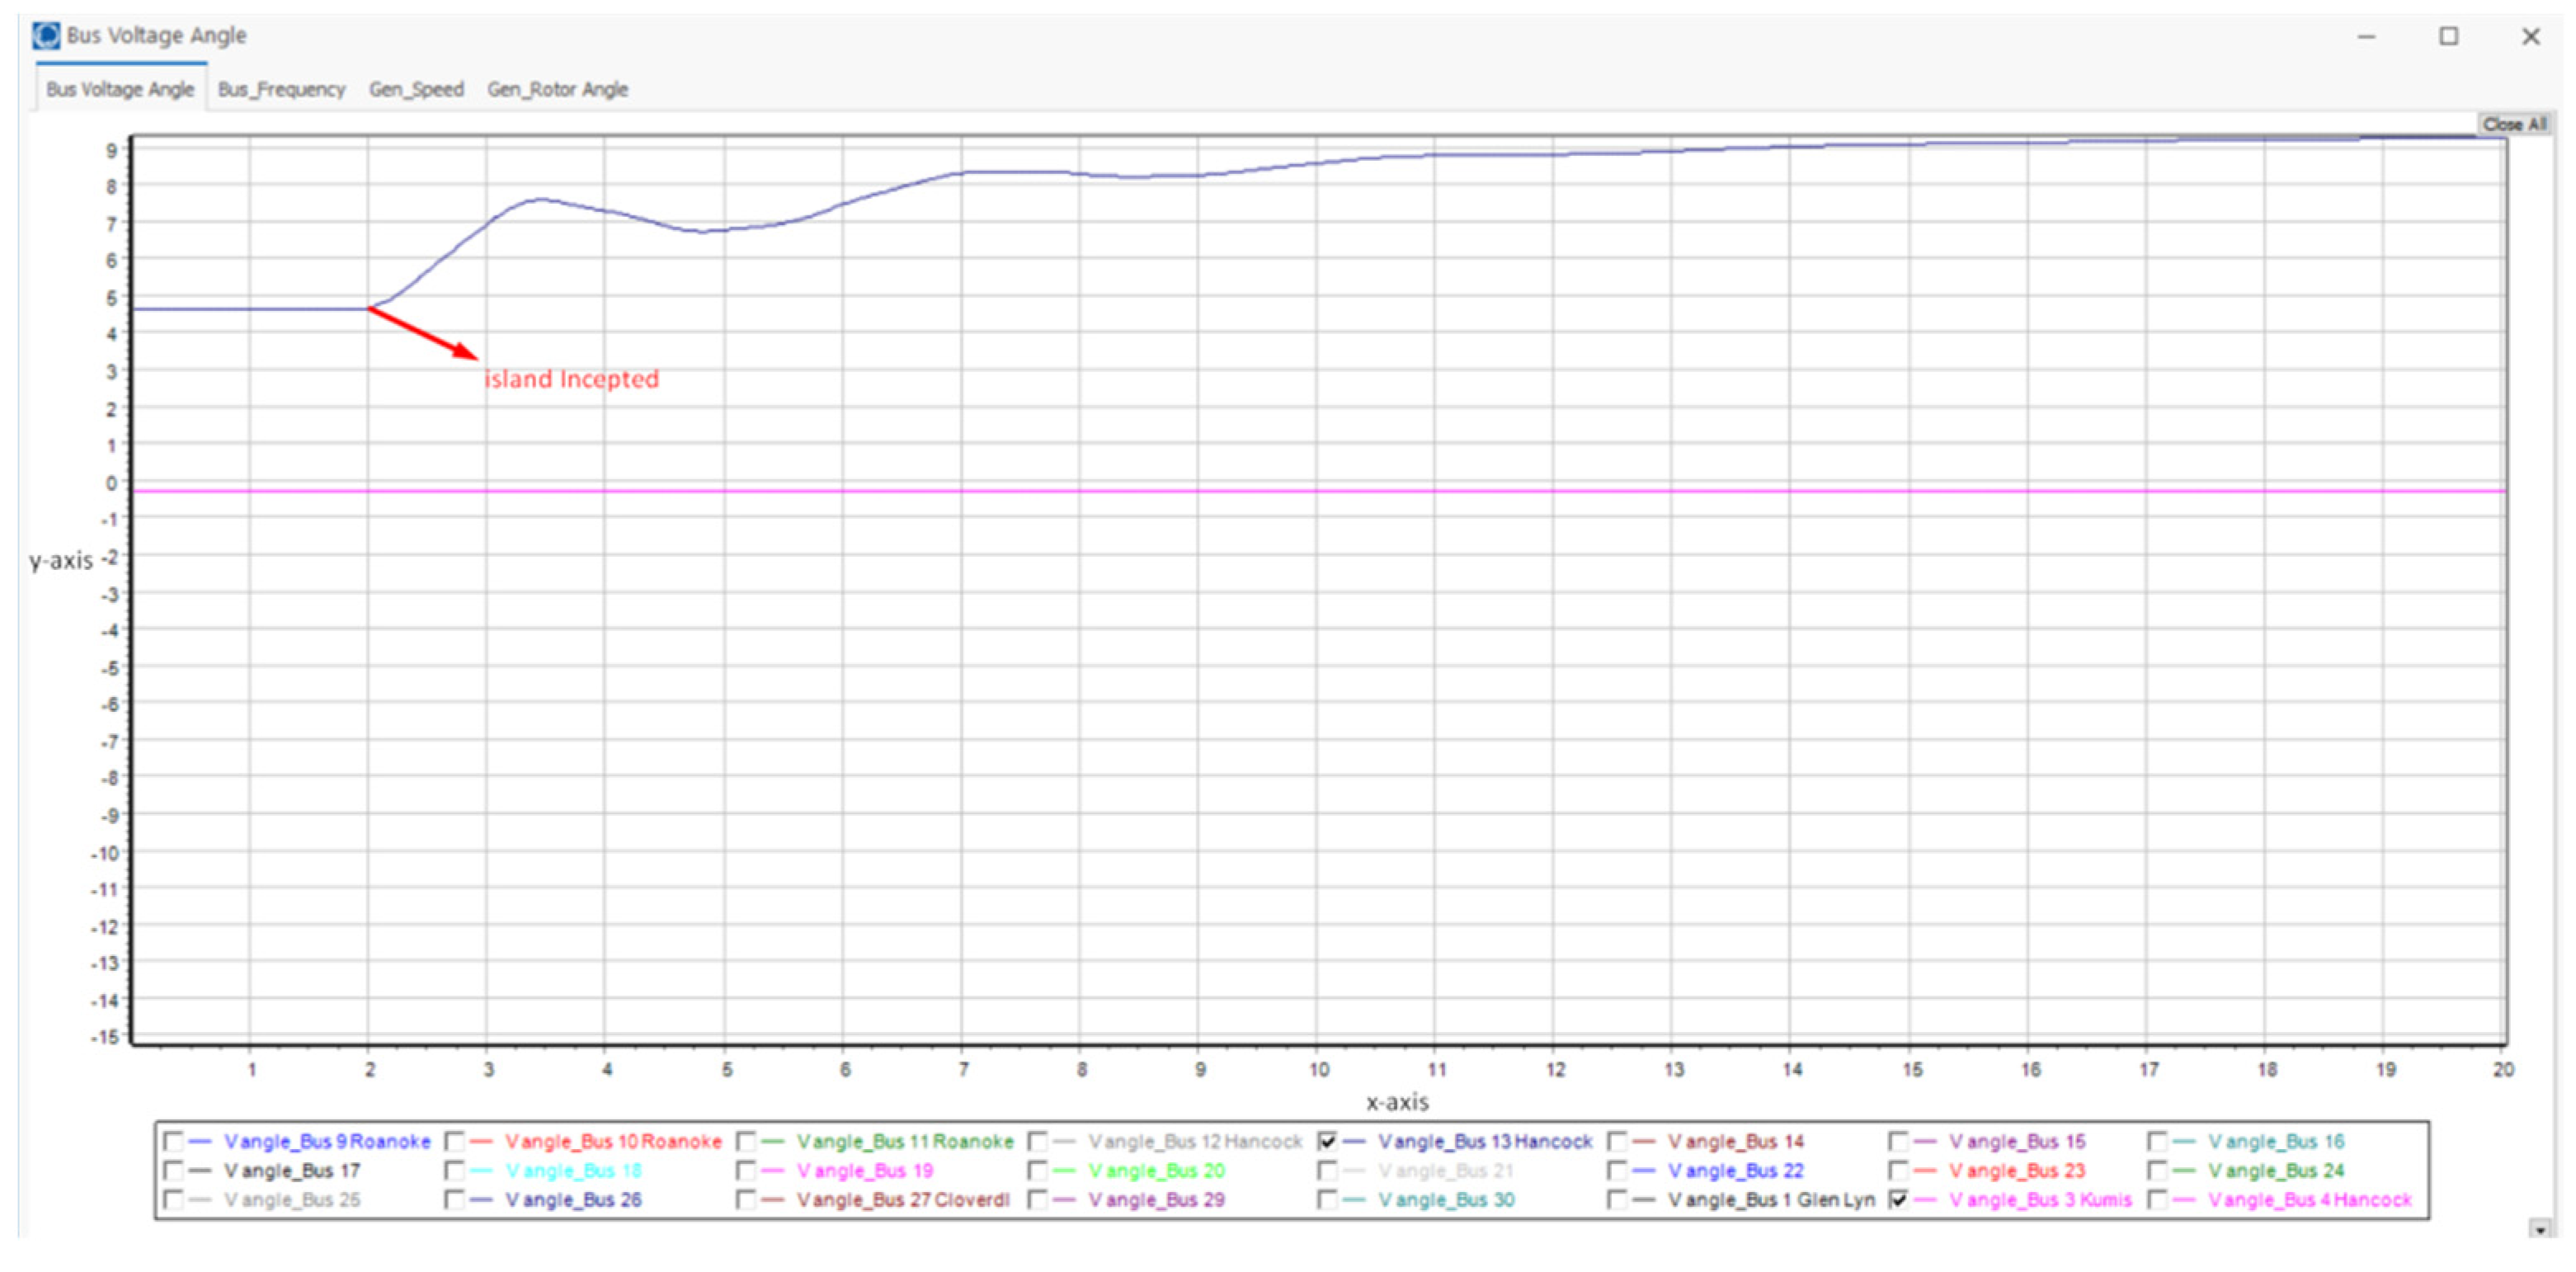
Task: Click the magenta Vangle_Bus 19 legend line
Action: 773,1170
